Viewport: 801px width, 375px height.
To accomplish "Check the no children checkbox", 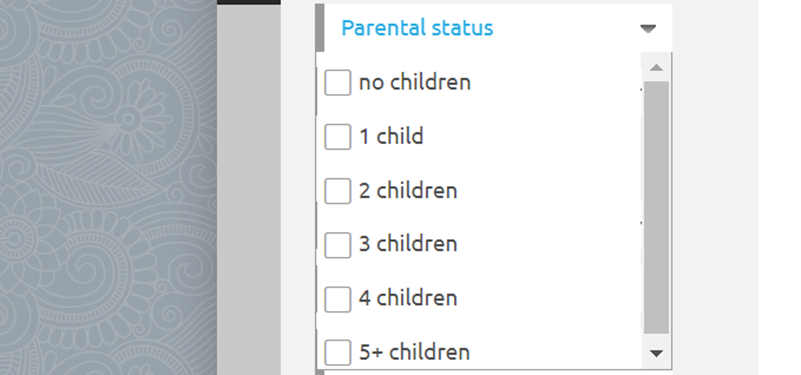I will click(x=338, y=83).
